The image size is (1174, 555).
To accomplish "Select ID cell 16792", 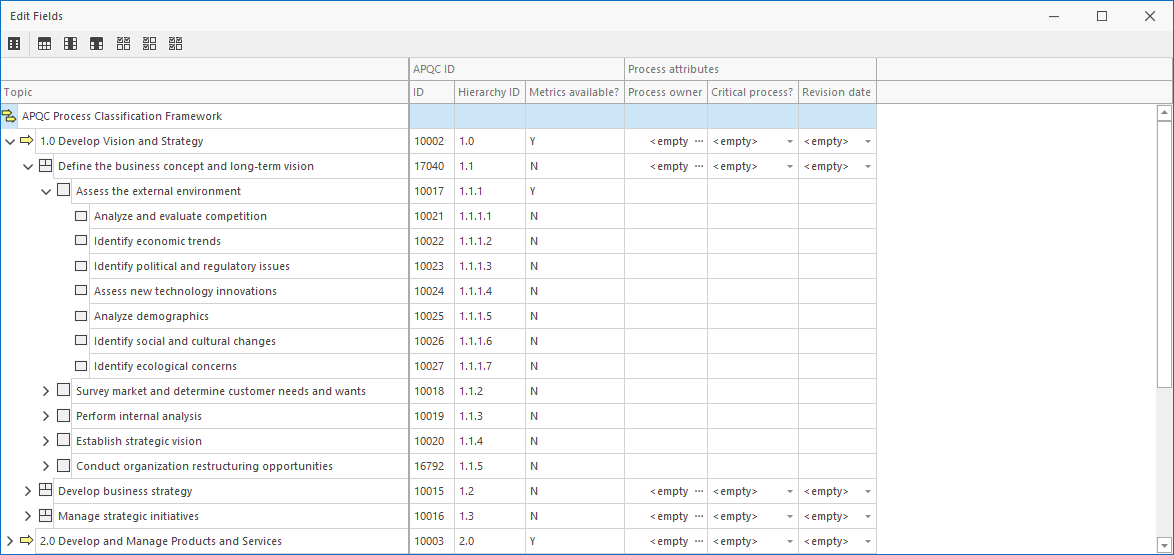I will pyautogui.click(x=432, y=466).
